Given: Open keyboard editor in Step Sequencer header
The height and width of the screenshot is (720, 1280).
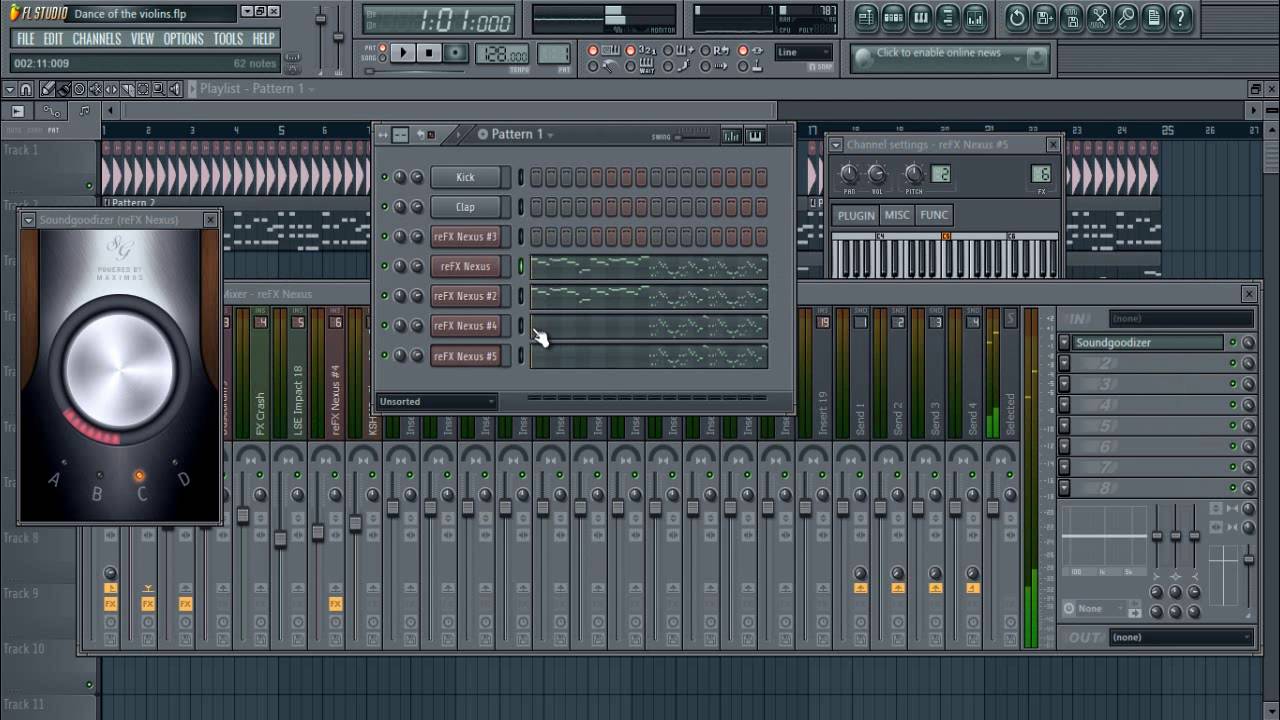Looking at the screenshot, I should 754,135.
